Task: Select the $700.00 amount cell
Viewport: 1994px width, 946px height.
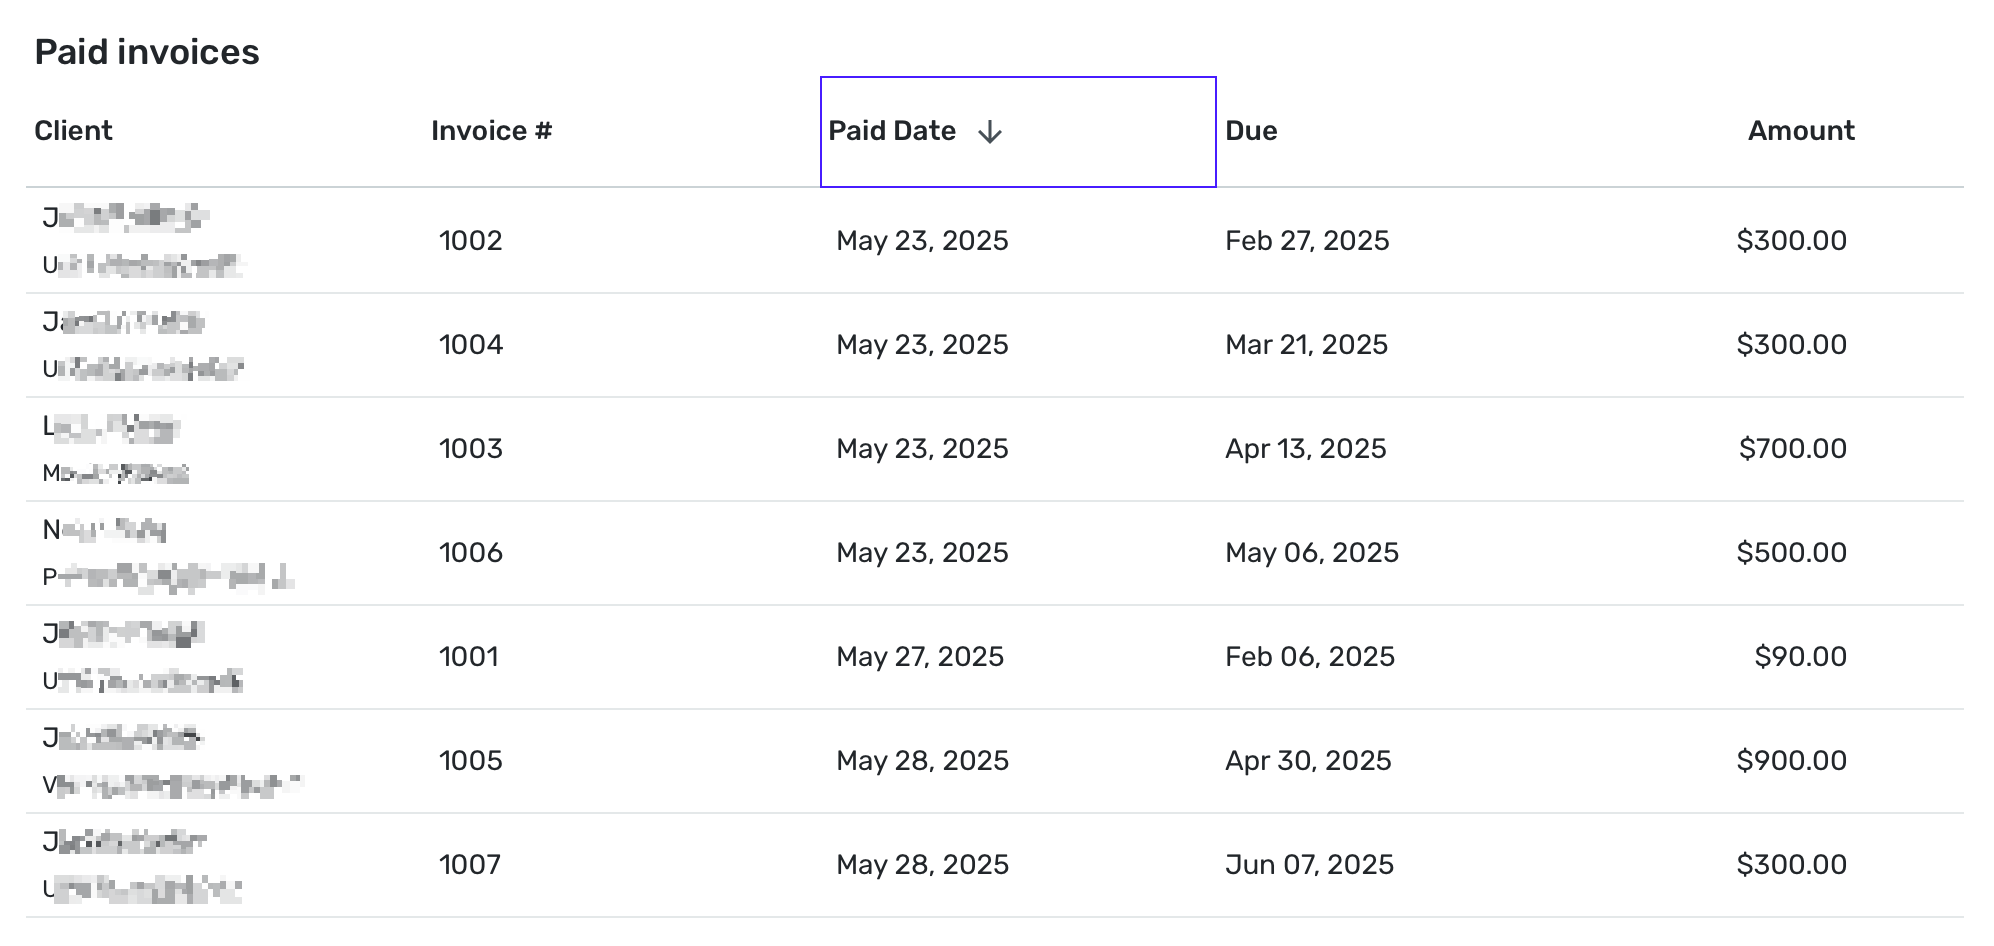Action: tap(1792, 449)
